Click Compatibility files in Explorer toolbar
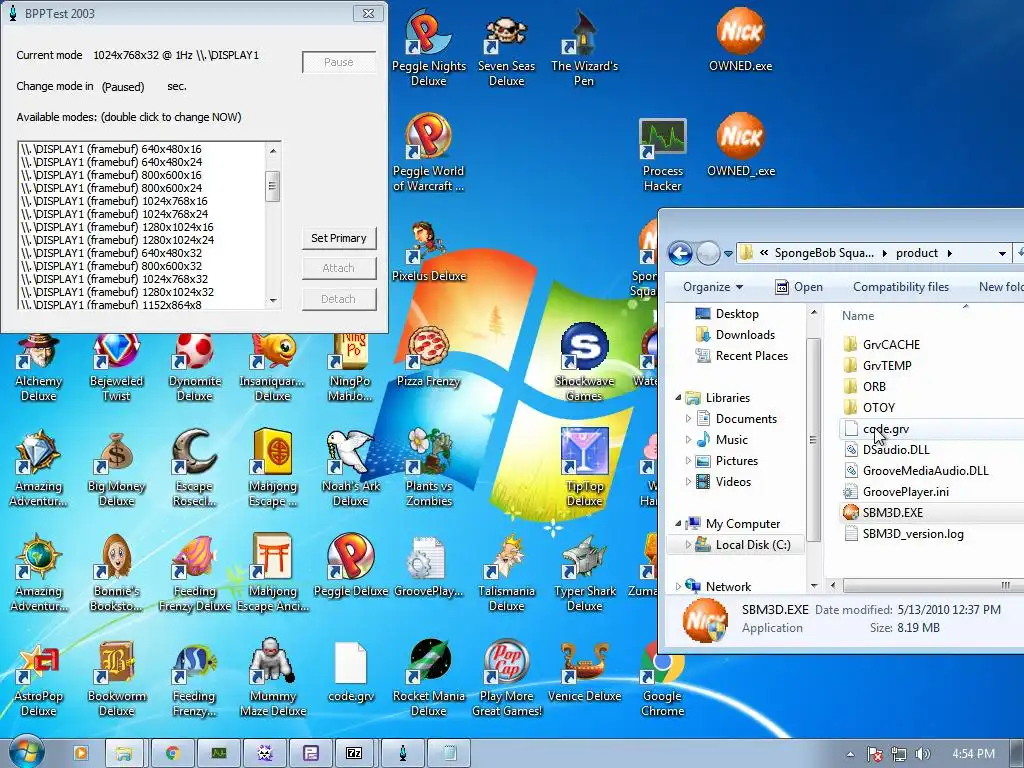Image resolution: width=1024 pixels, height=768 pixels. [x=901, y=287]
